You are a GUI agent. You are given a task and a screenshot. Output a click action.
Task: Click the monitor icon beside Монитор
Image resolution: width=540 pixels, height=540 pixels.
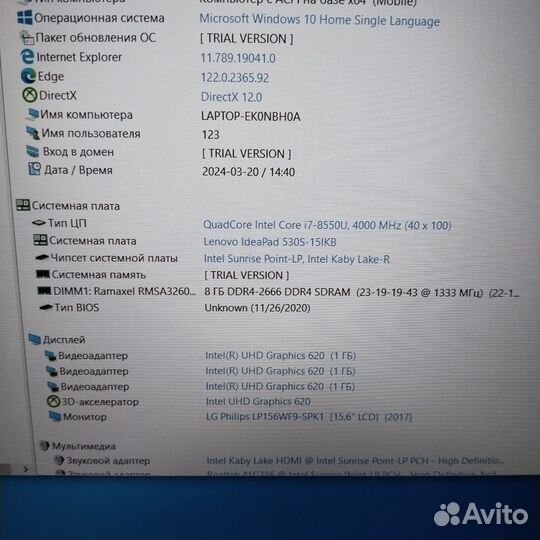click(55, 416)
